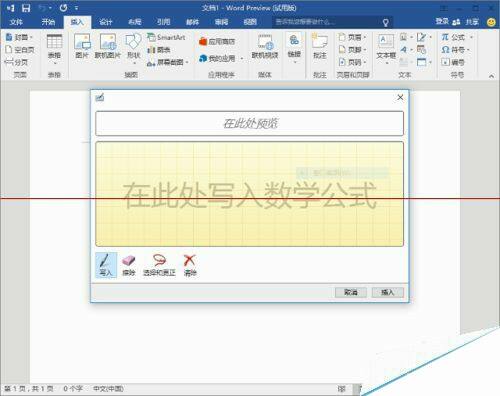The image size is (500, 396).
Task: Click the 共享 (Share) button
Action: [x=467, y=22]
